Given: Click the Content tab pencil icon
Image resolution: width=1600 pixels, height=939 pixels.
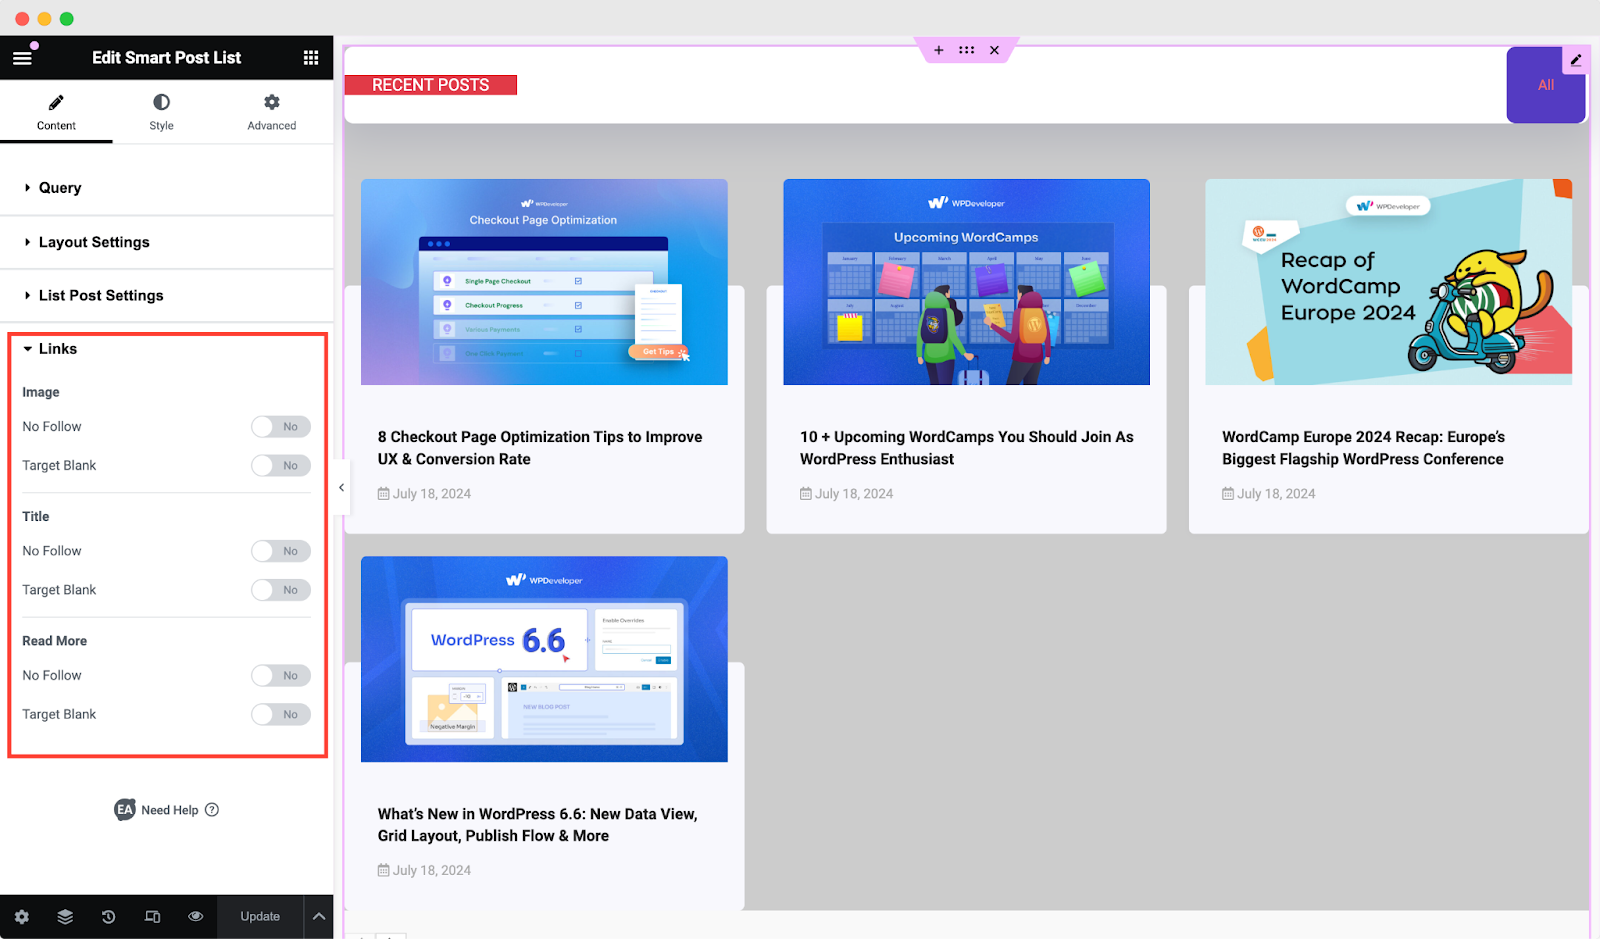Looking at the screenshot, I should (56, 102).
